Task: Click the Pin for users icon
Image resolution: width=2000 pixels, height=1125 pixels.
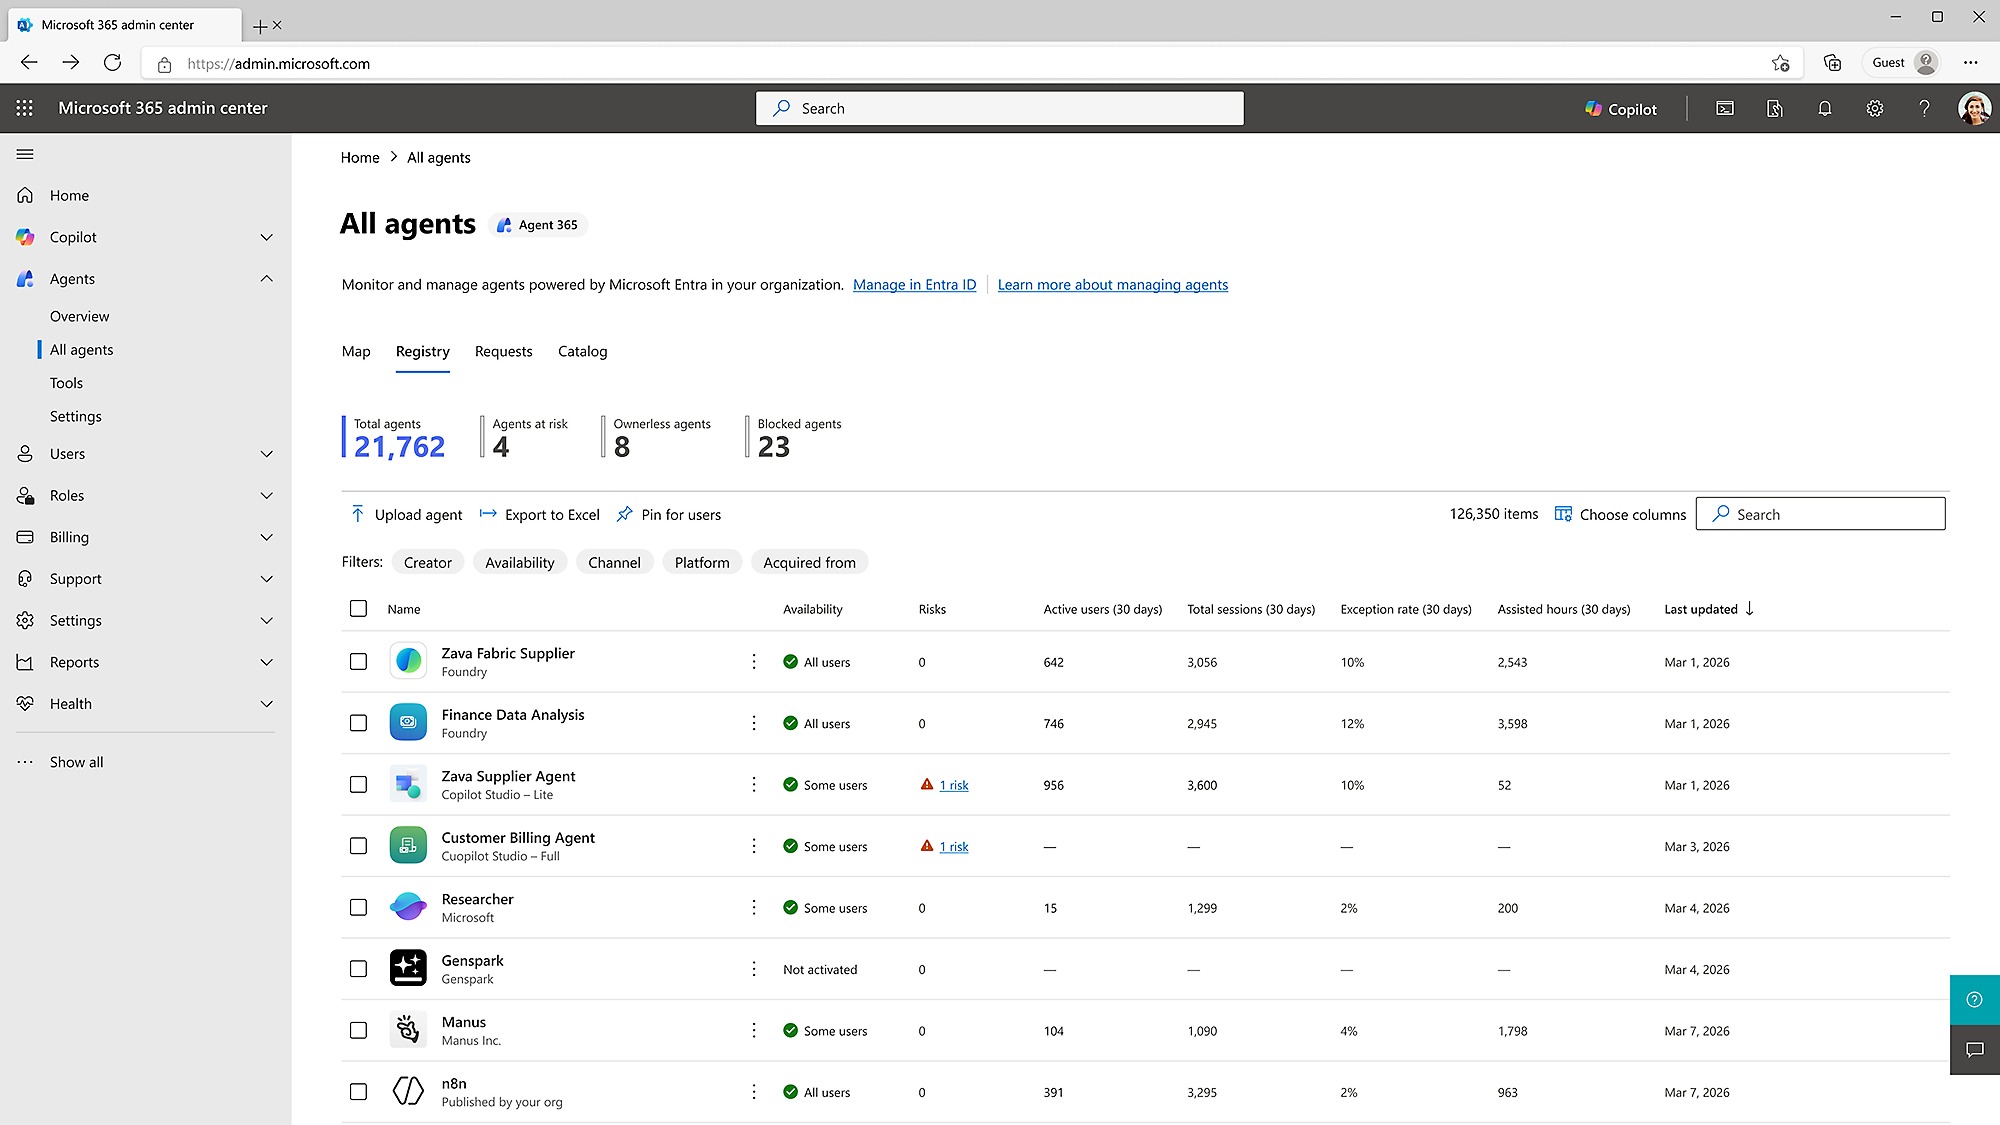Action: click(x=625, y=514)
